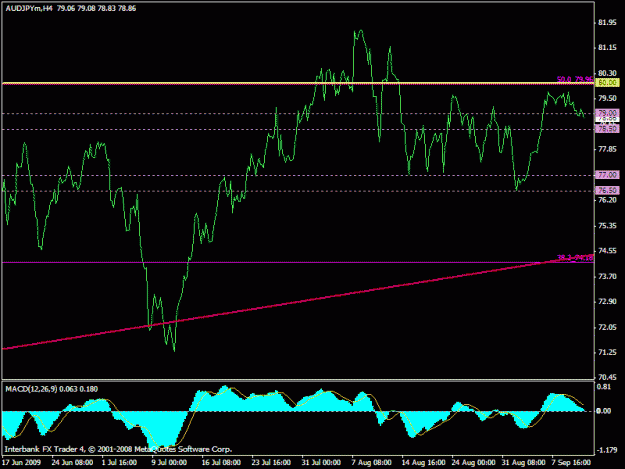Click the 0.81 MACD scale label
This screenshot has width=625, height=469.
coord(604,387)
